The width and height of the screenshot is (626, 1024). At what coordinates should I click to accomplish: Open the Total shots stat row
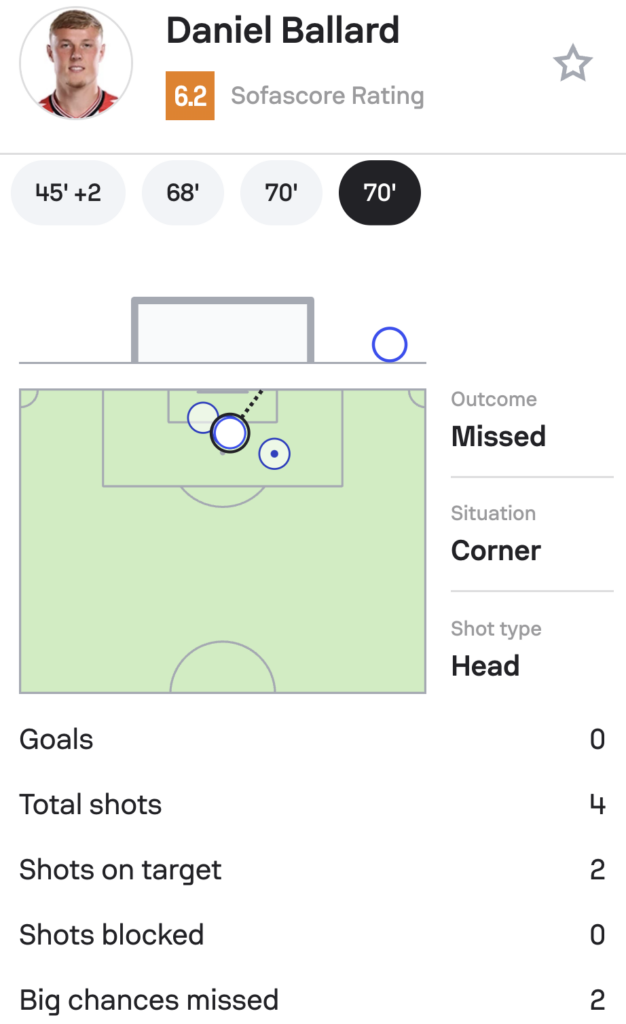point(312,805)
